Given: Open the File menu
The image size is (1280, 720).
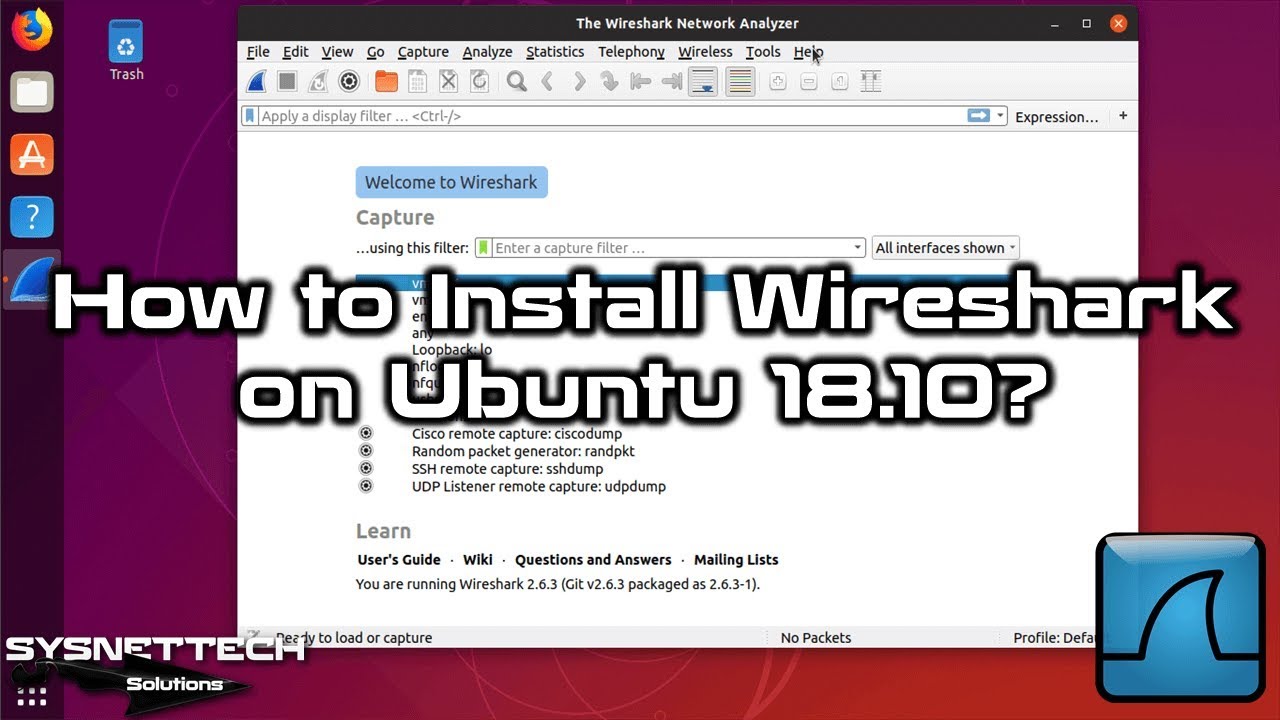Looking at the screenshot, I should pos(258,52).
